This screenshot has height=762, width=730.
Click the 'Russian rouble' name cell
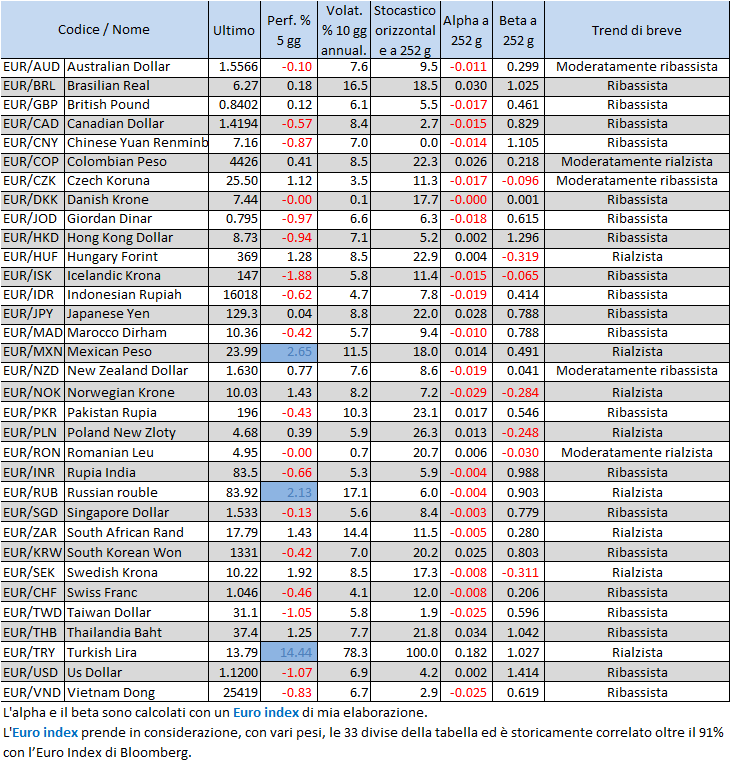pos(137,492)
